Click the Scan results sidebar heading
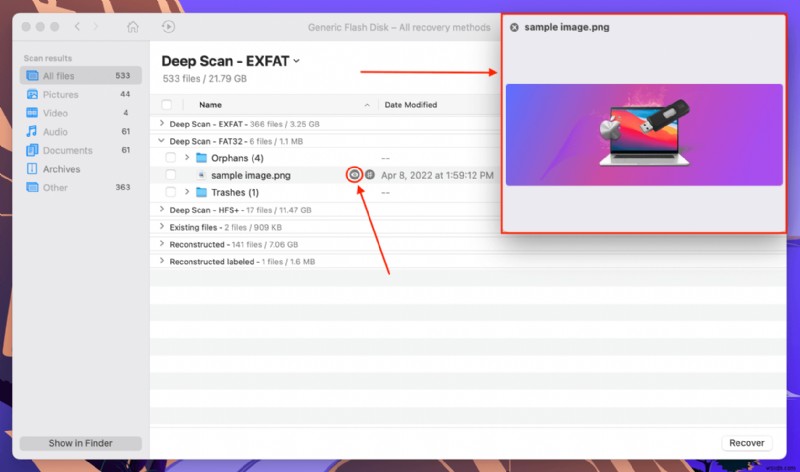The height and width of the screenshot is (472, 800). pos(48,58)
